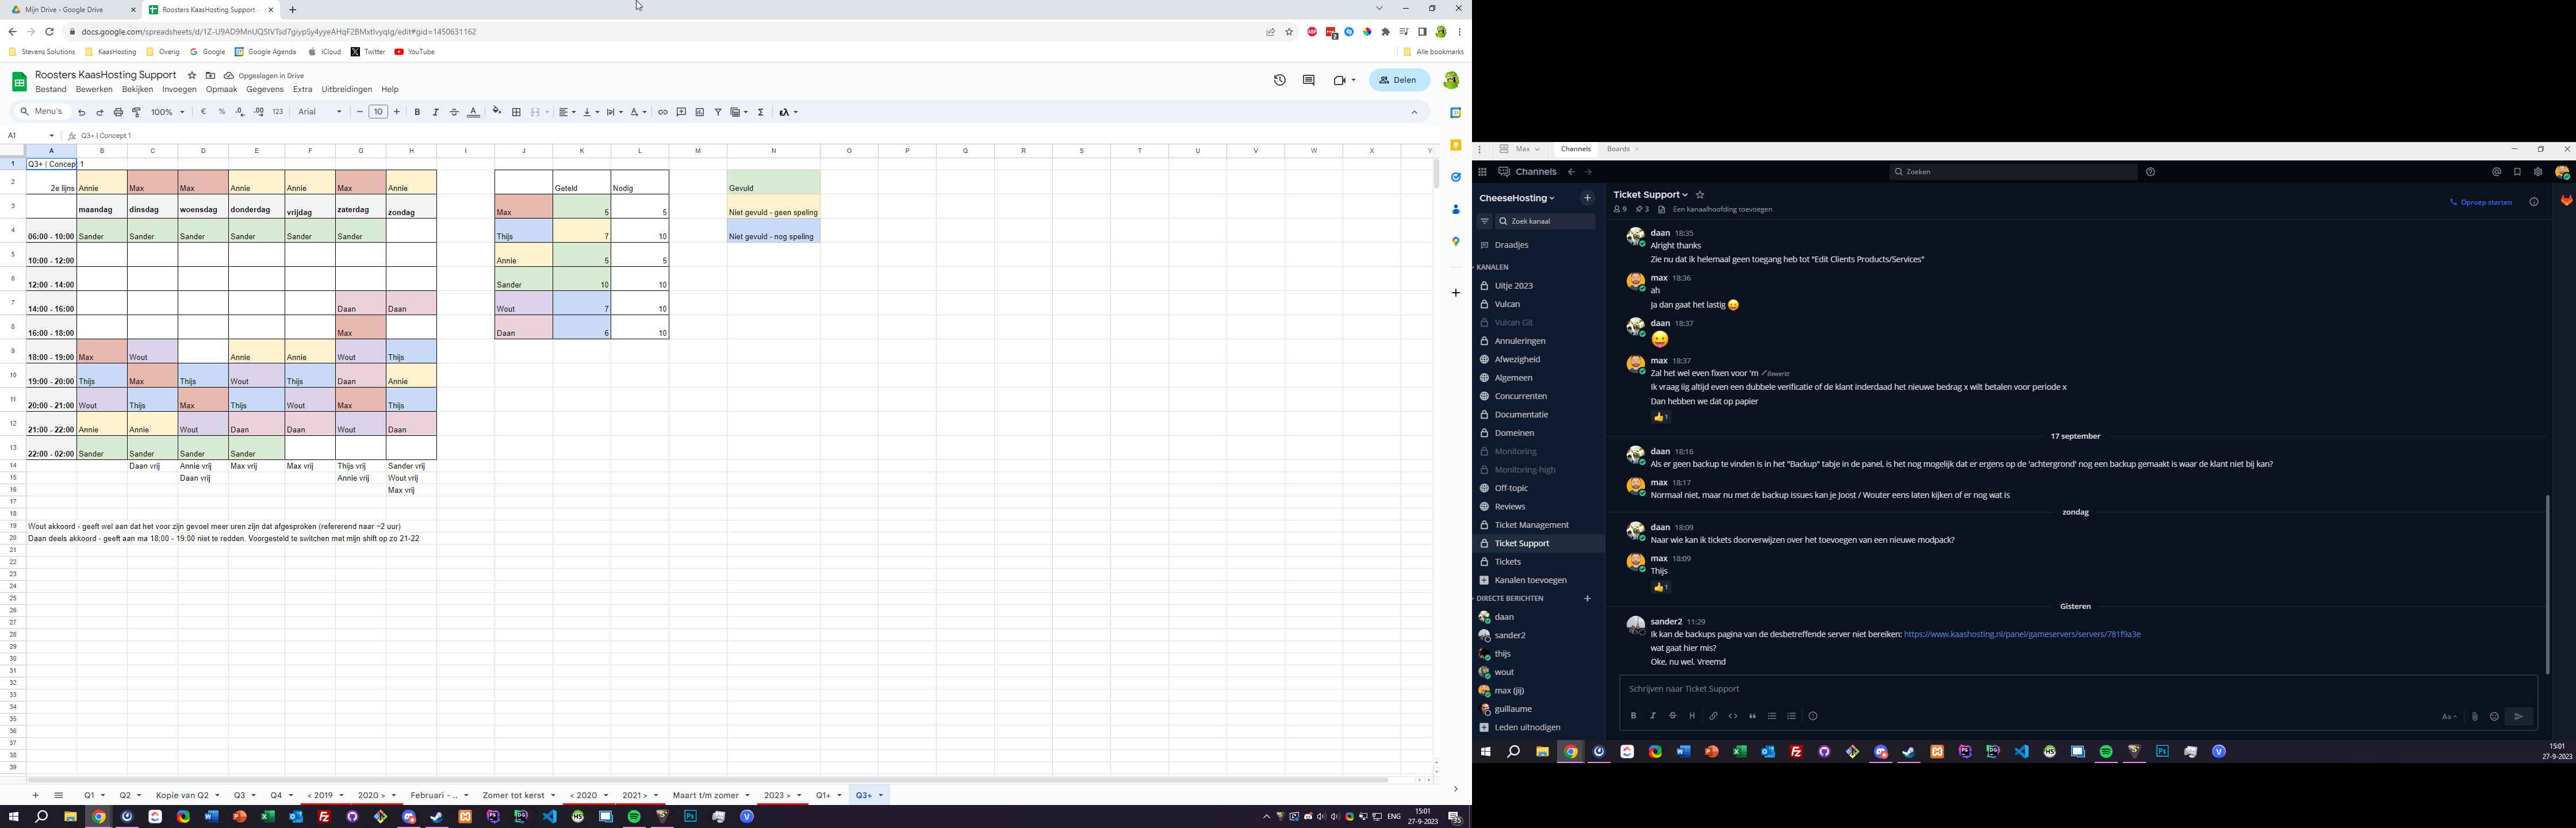This screenshot has width=2576, height=828.
Task: Toggle bold in Sheets toolbar
Action: click(x=417, y=112)
